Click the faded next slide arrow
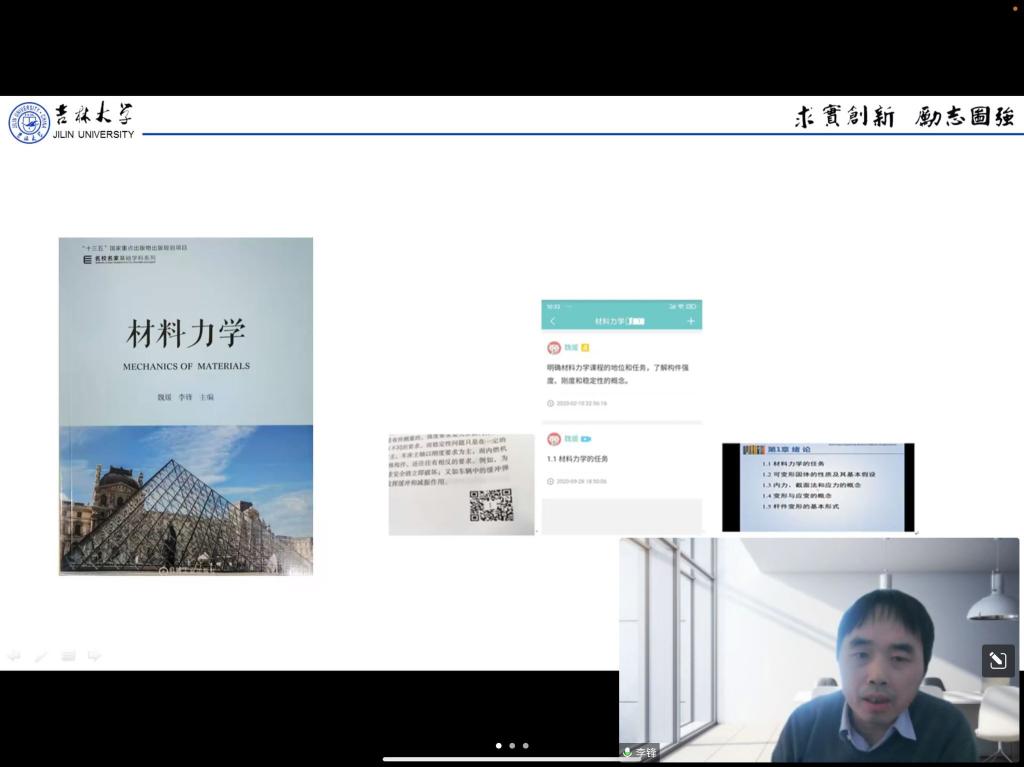The height and width of the screenshot is (767, 1024). click(x=95, y=656)
